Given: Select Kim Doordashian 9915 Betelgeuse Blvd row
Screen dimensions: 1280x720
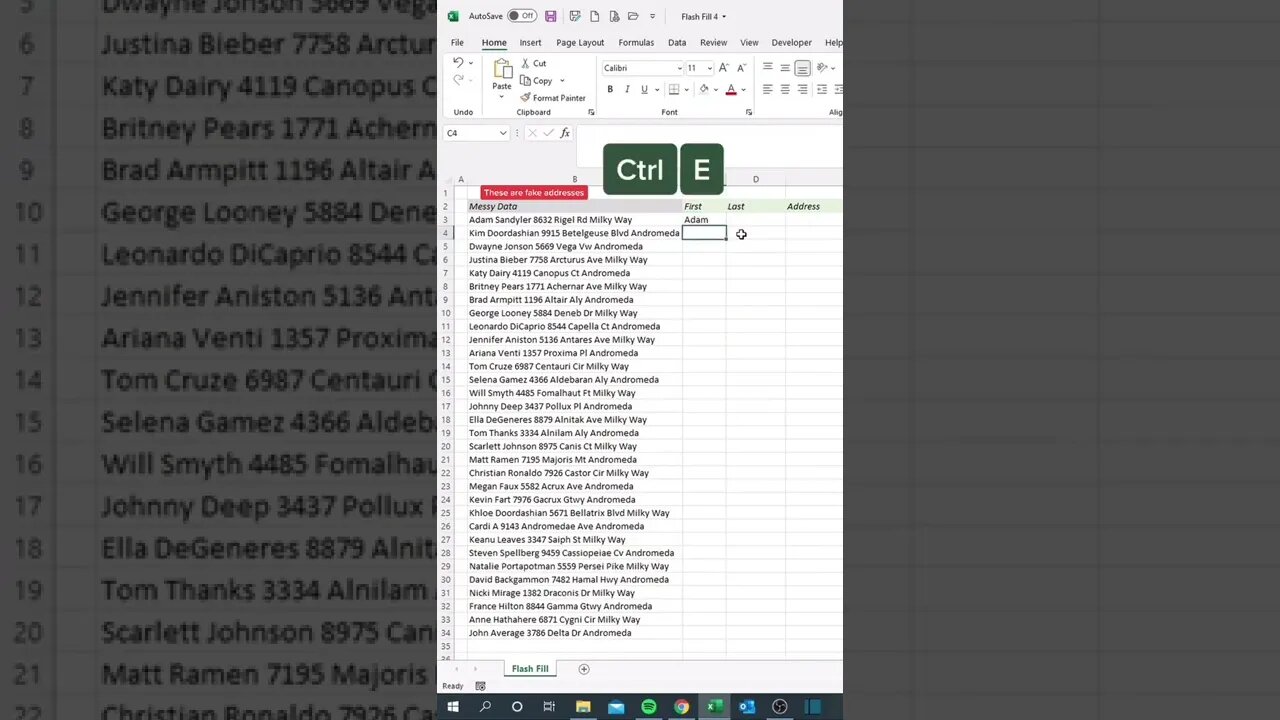Looking at the screenshot, I should (574, 233).
